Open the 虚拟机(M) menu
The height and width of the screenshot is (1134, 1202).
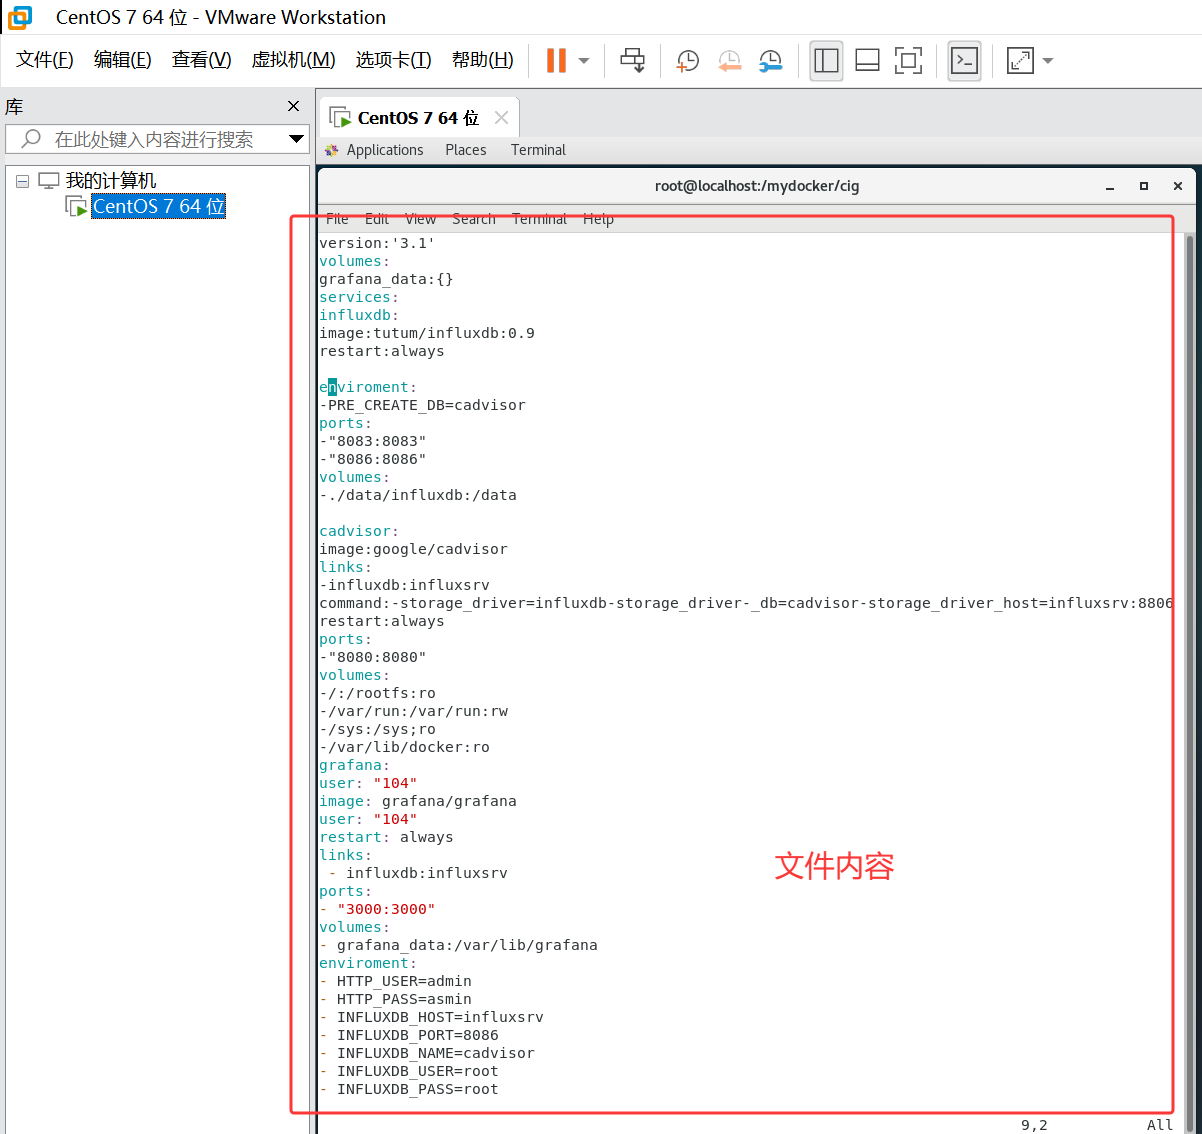click(293, 59)
